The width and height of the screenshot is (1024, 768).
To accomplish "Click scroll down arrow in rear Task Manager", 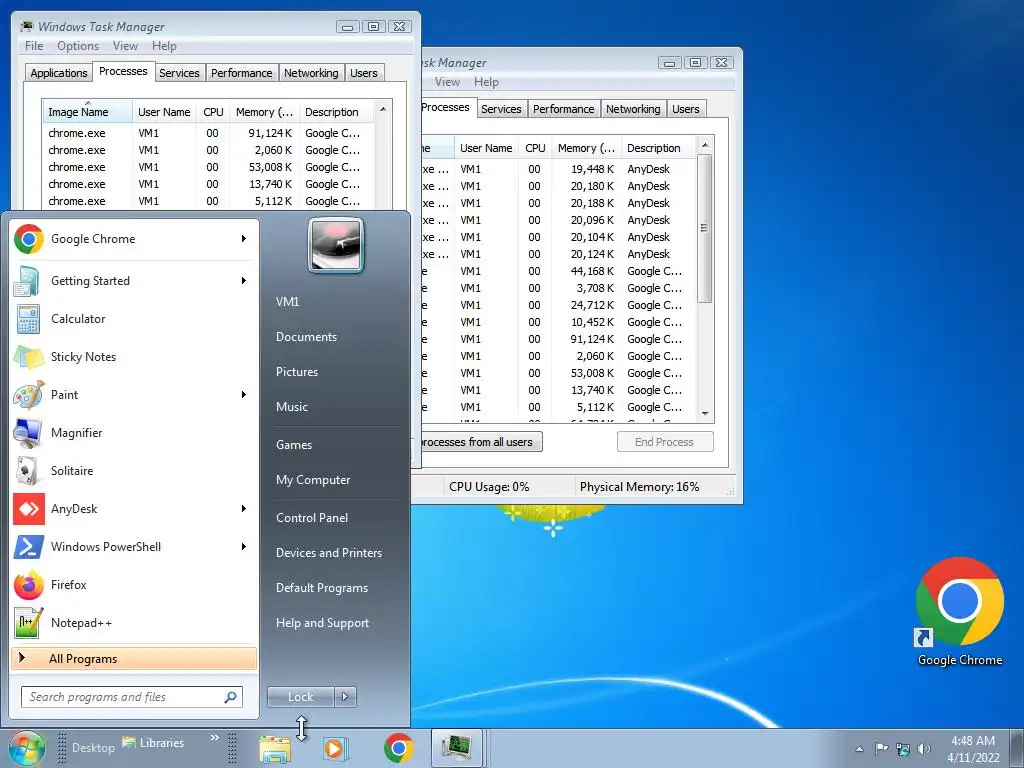I will (705, 413).
